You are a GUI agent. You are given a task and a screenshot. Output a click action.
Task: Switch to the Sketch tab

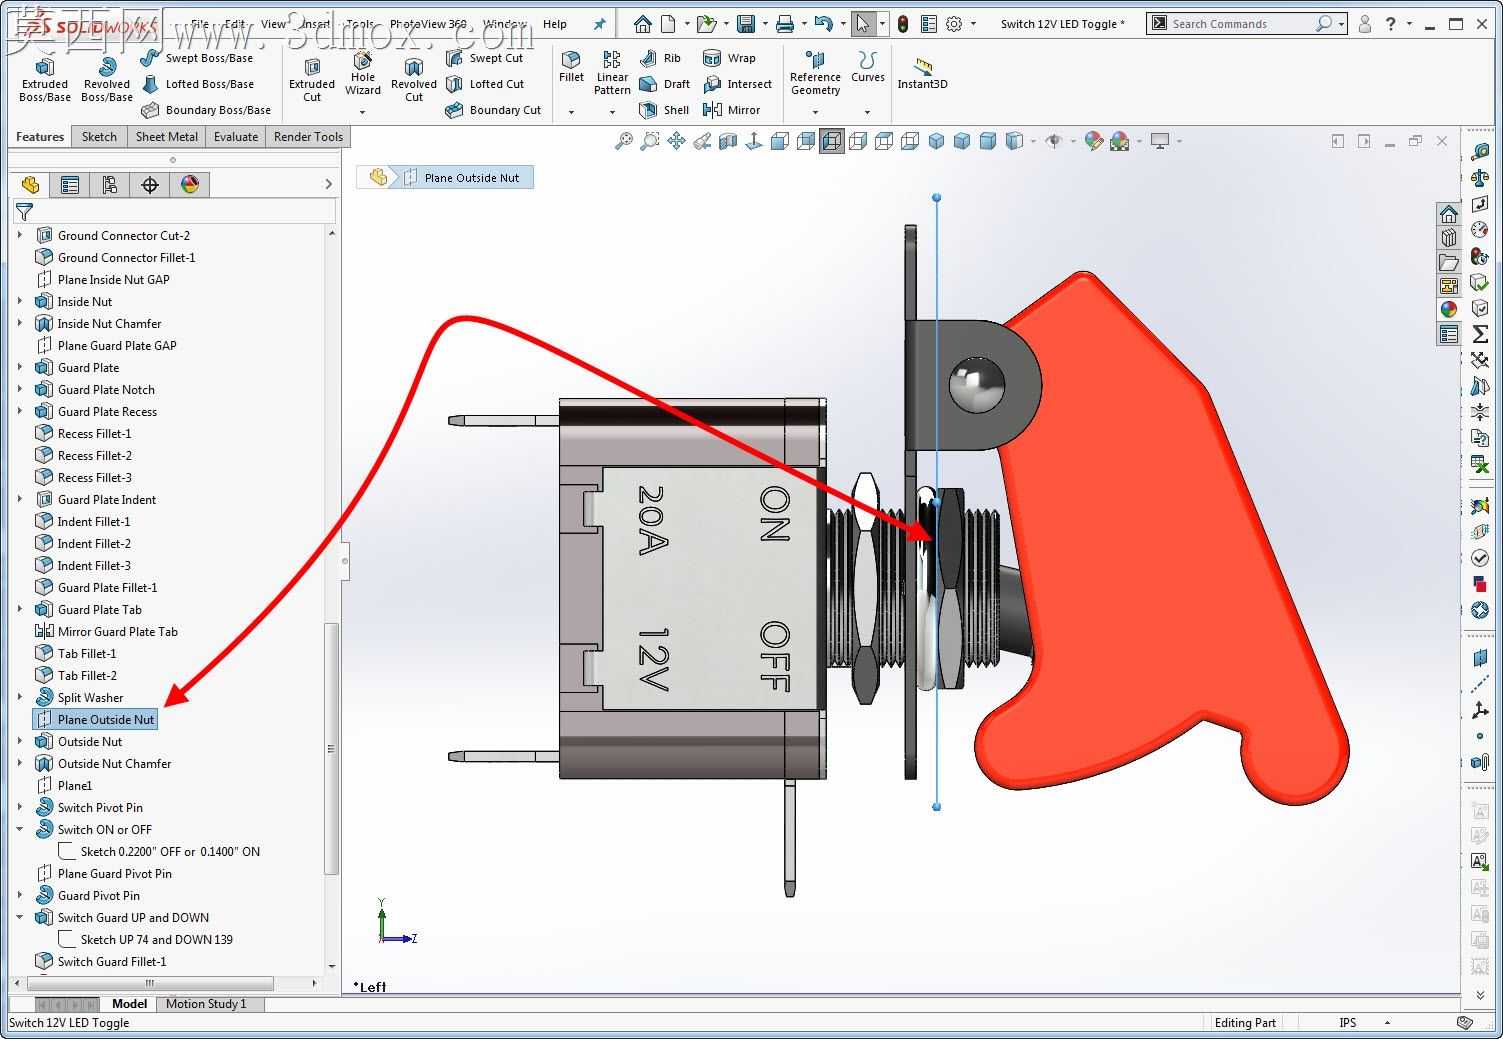(99, 137)
